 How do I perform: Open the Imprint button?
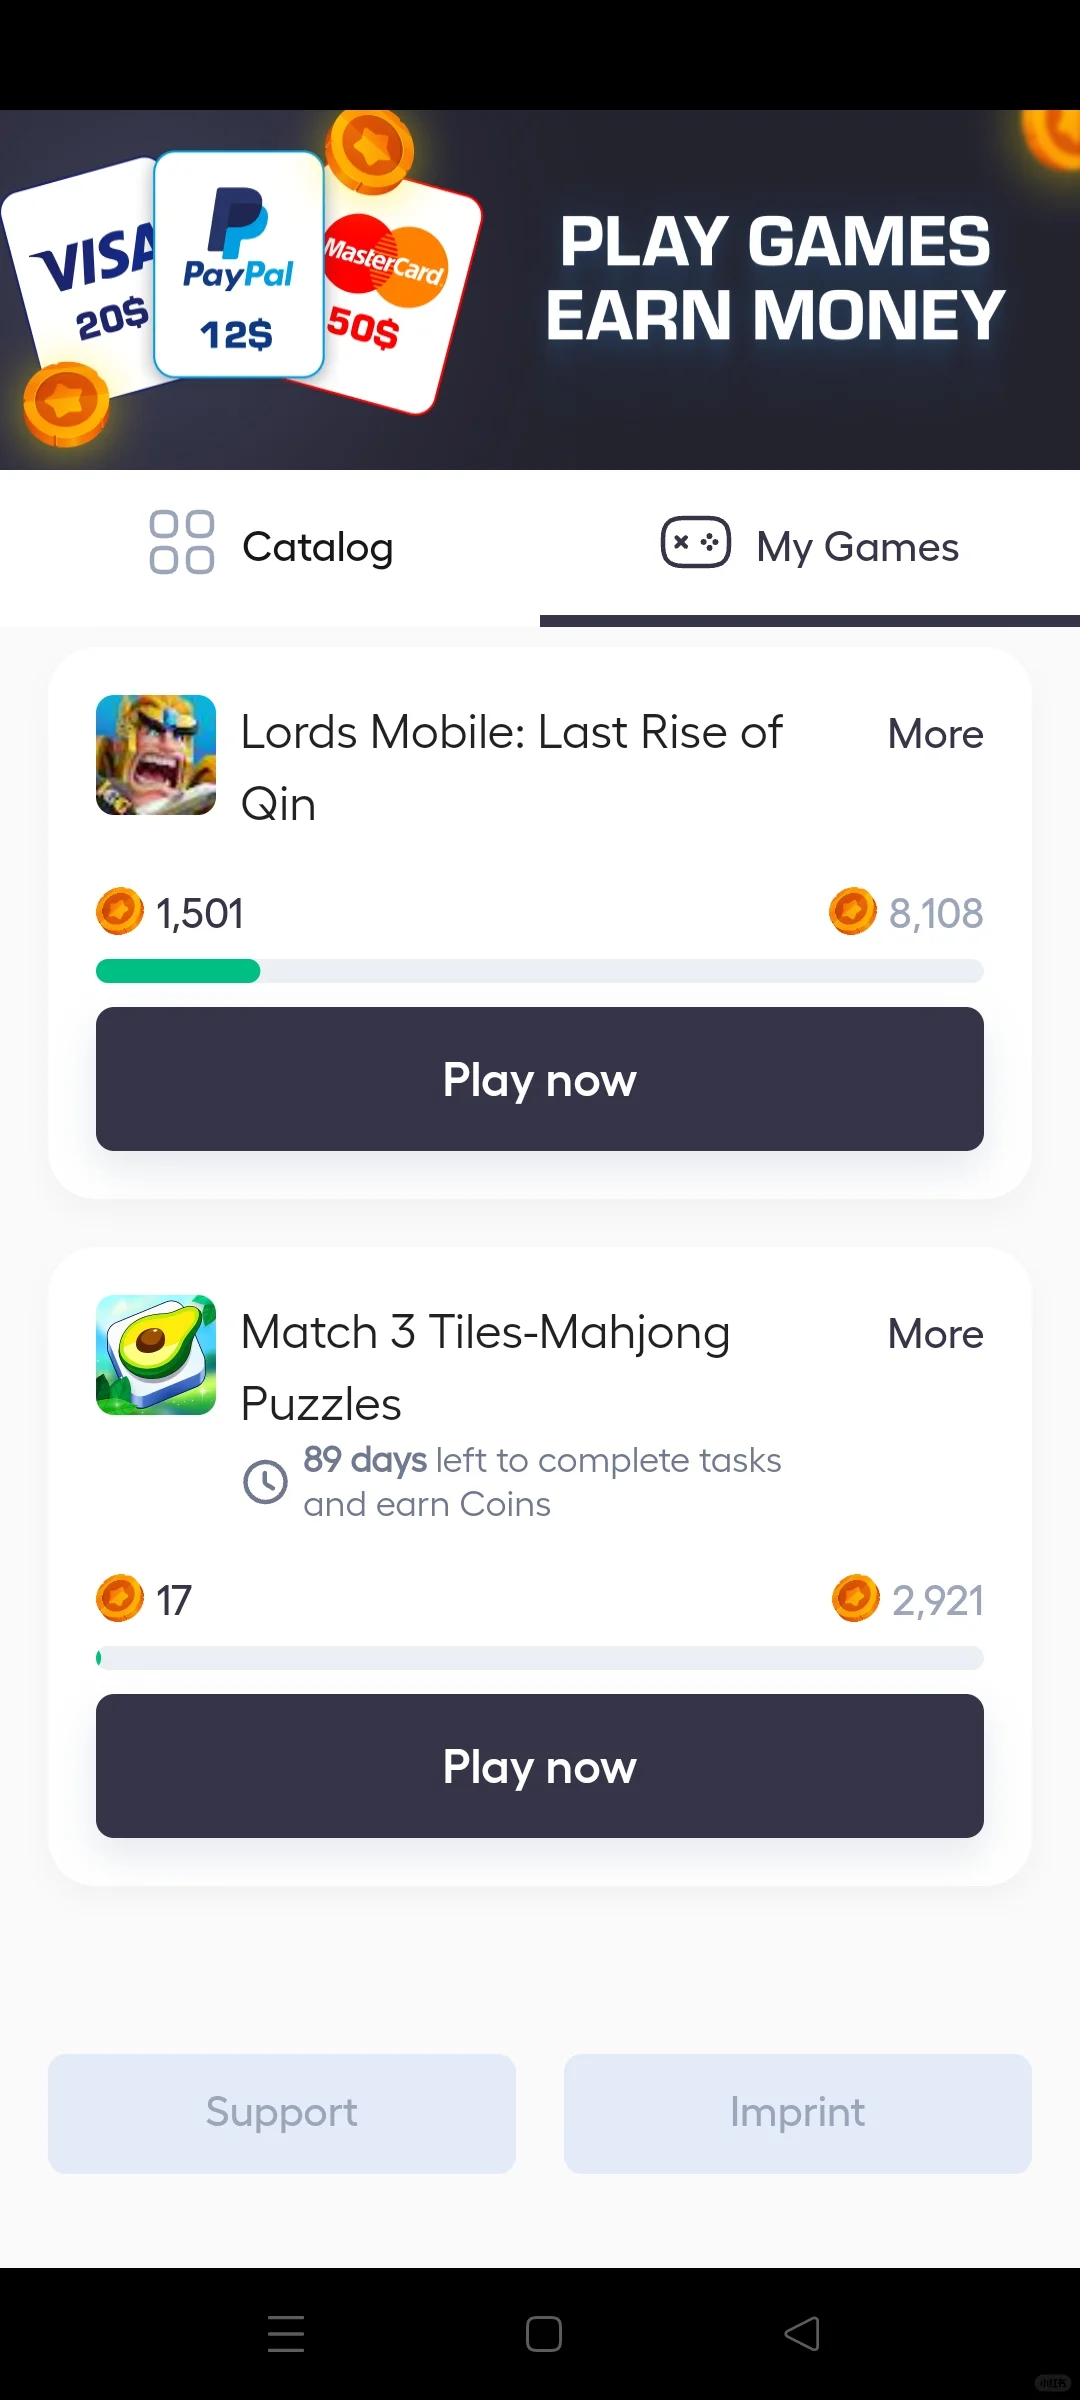(x=797, y=2113)
